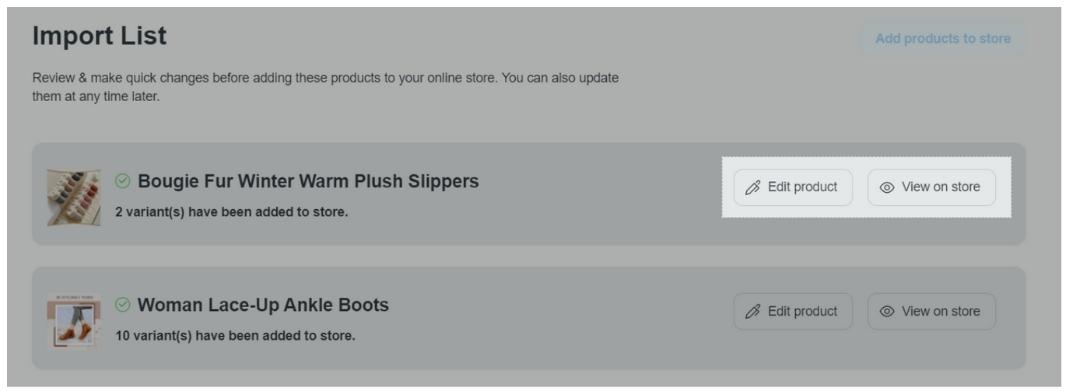Click eye icon in Slippers View on store
Viewport: 1070px width, 391px height.
[886, 188]
